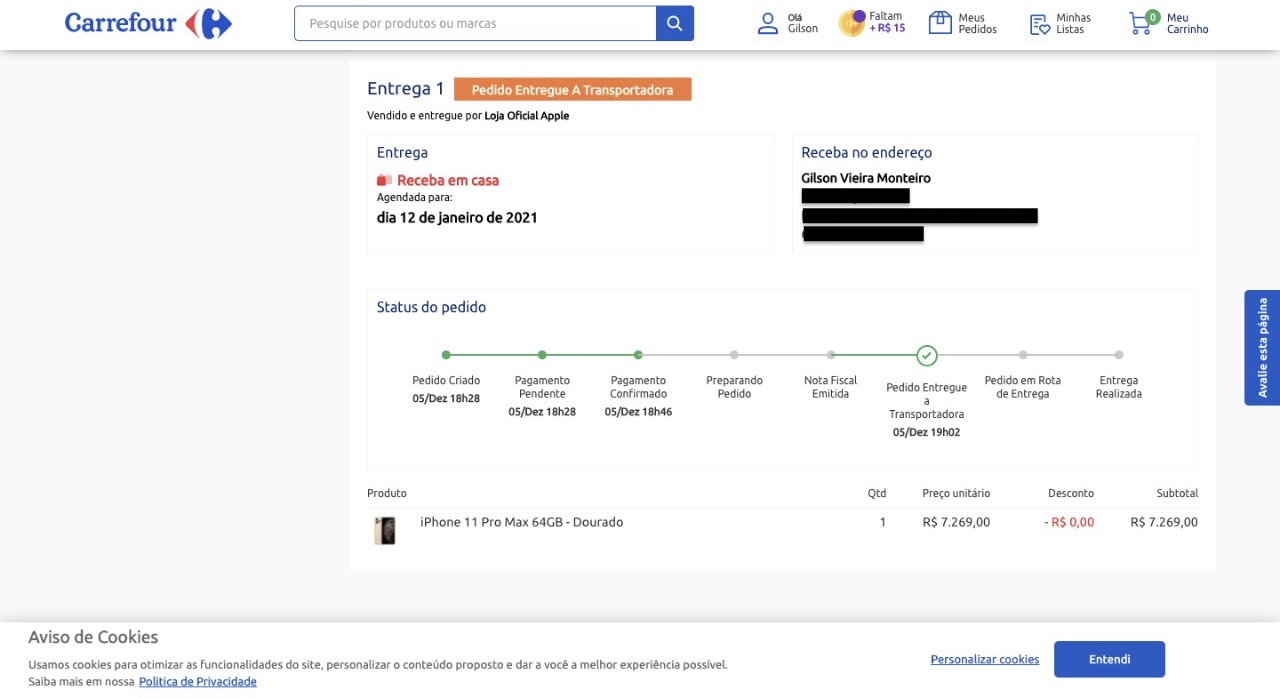Screen dimensions: 1280x698
Task: Click the Entrega Realizada status marker
Action: point(1119,355)
